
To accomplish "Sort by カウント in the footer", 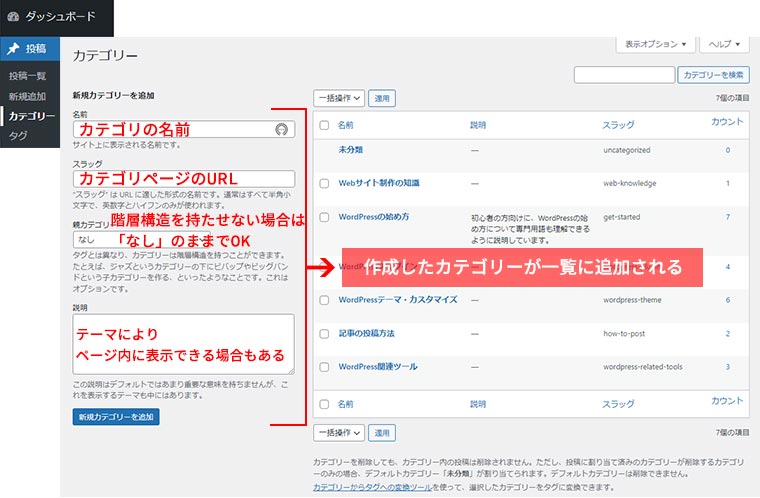I will click(x=727, y=401).
